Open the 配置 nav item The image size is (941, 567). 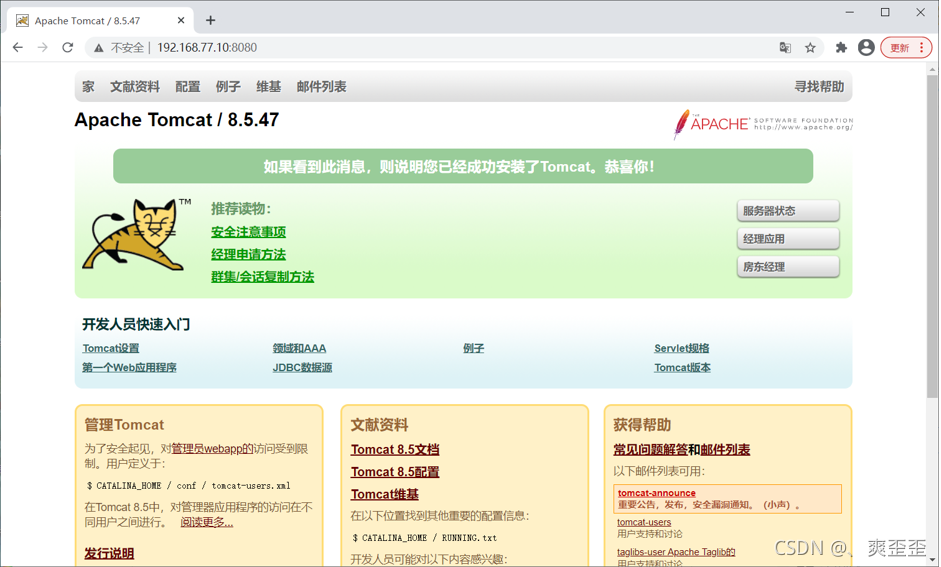pyautogui.click(x=188, y=86)
